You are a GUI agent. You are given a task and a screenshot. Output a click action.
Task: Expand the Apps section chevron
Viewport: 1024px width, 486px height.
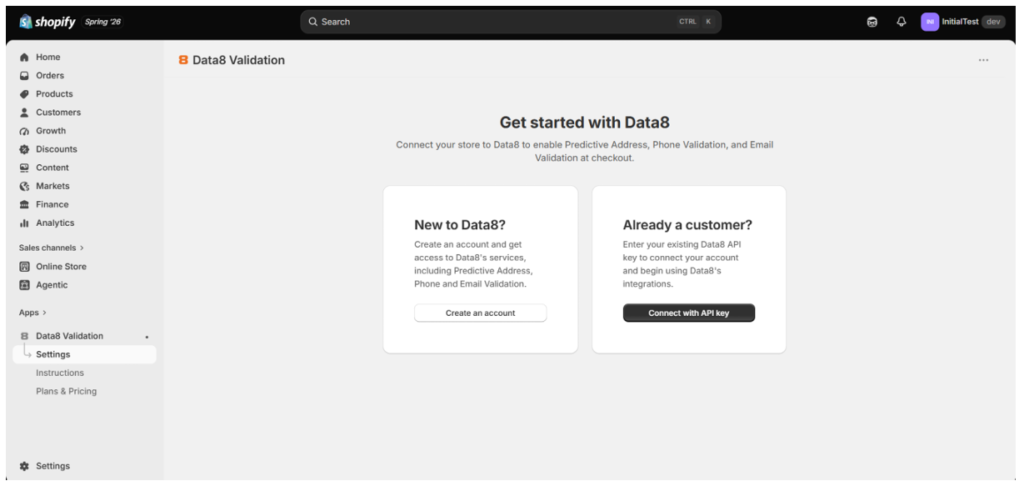(x=44, y=312)
